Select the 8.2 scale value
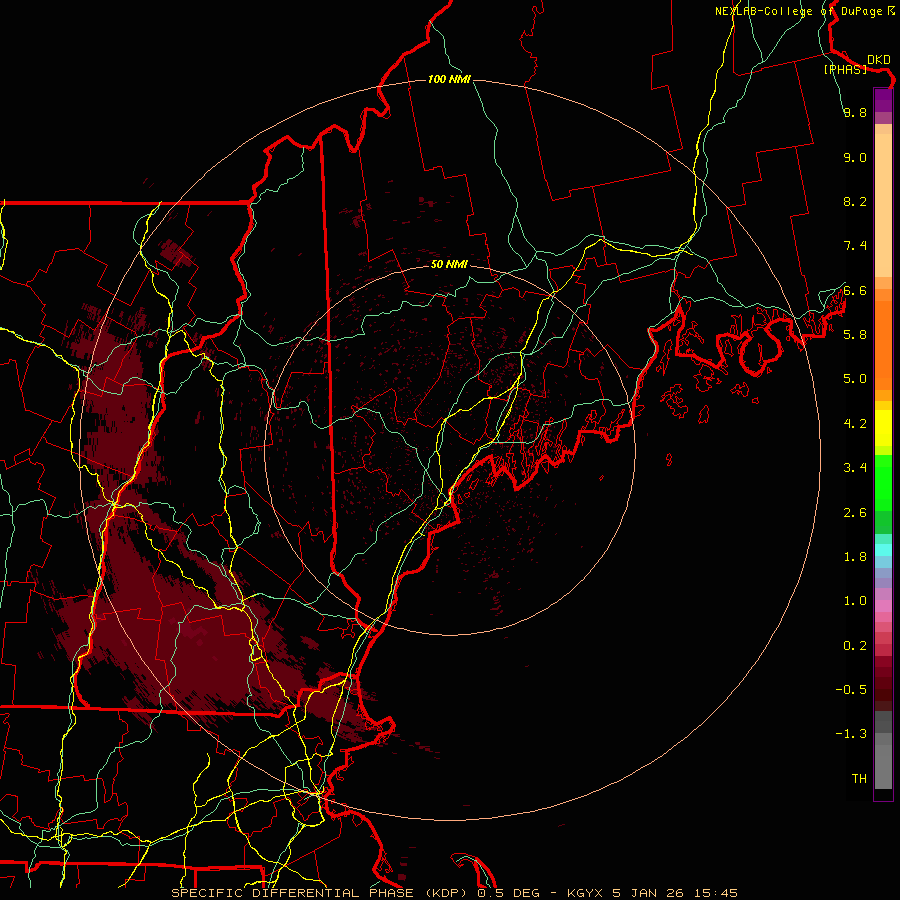Image resolution: width=900 pixels, height=900 pixels. pos(855,201)
